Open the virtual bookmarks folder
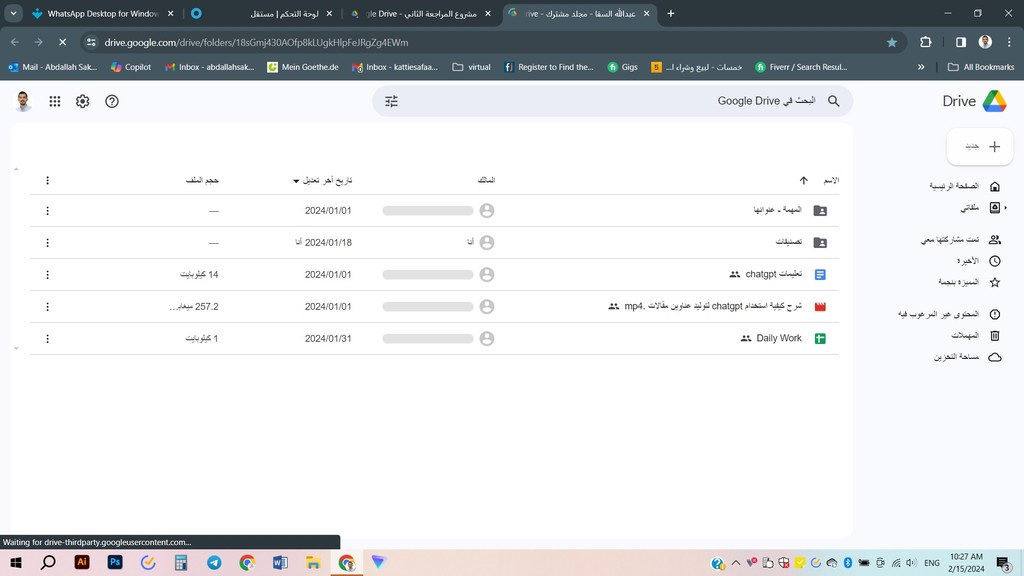This screenshot has height=576, width=1024. 471,67
